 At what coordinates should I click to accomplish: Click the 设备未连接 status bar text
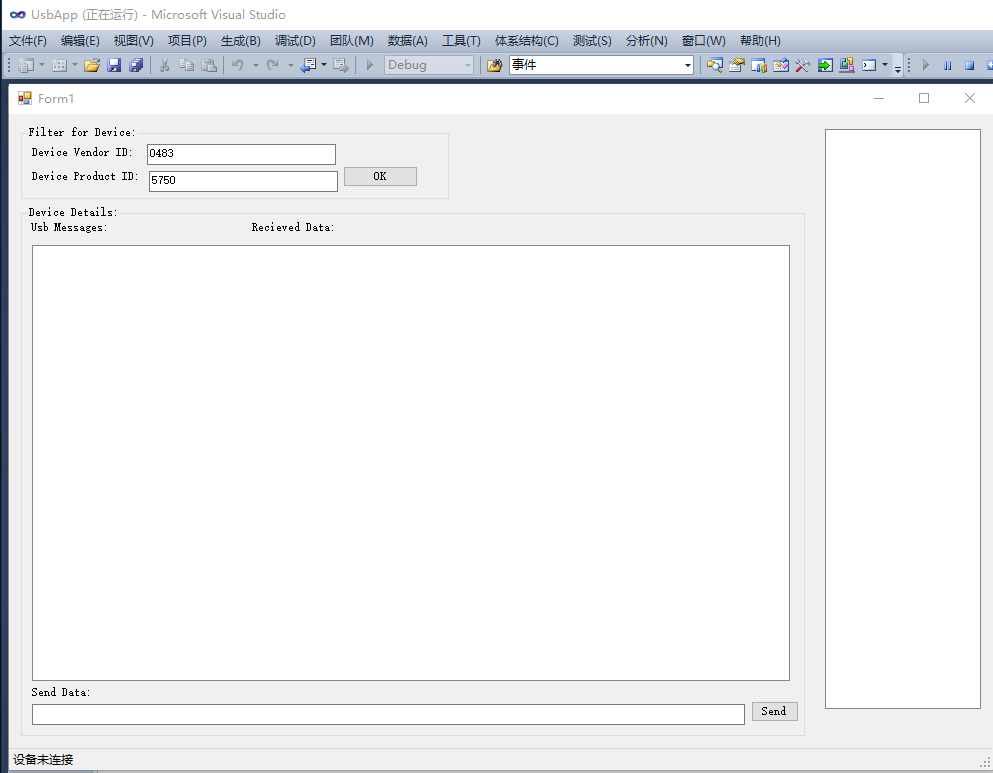pos(43,760)
